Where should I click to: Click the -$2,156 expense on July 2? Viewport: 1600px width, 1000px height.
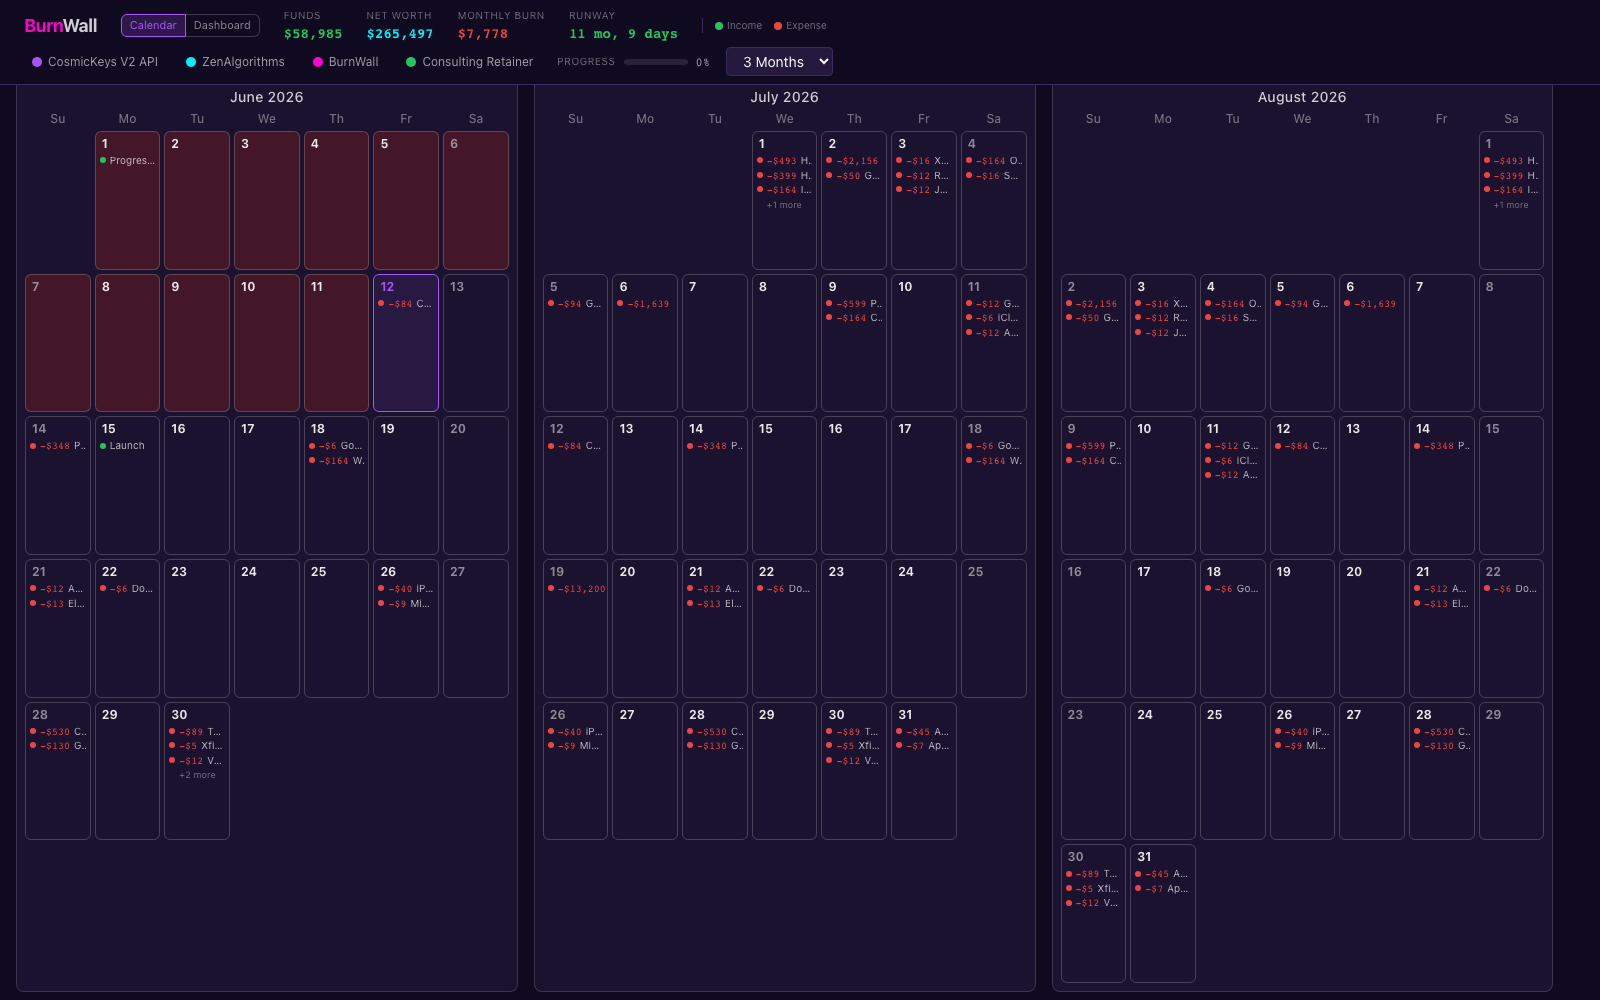(854, 161)
